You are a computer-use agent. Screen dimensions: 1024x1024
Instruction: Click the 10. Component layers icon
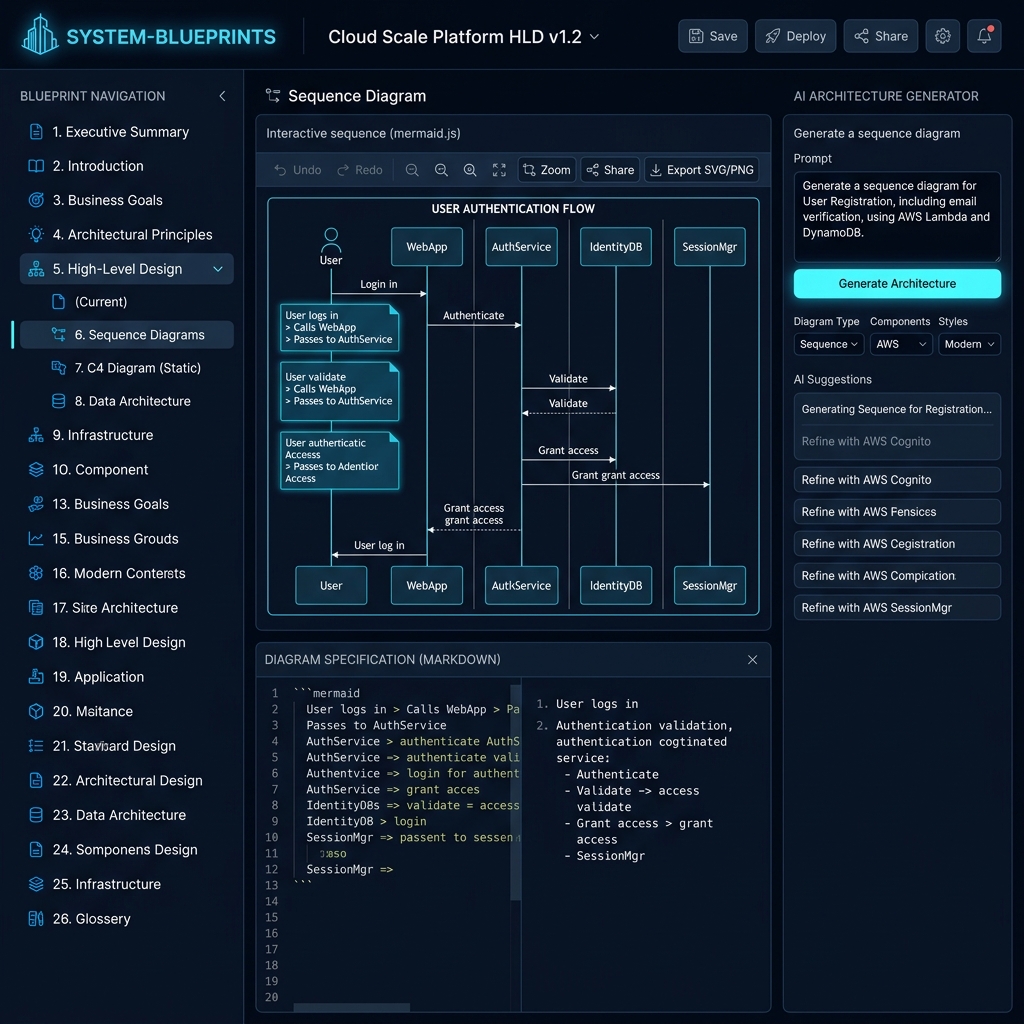[x=37, y=470]
